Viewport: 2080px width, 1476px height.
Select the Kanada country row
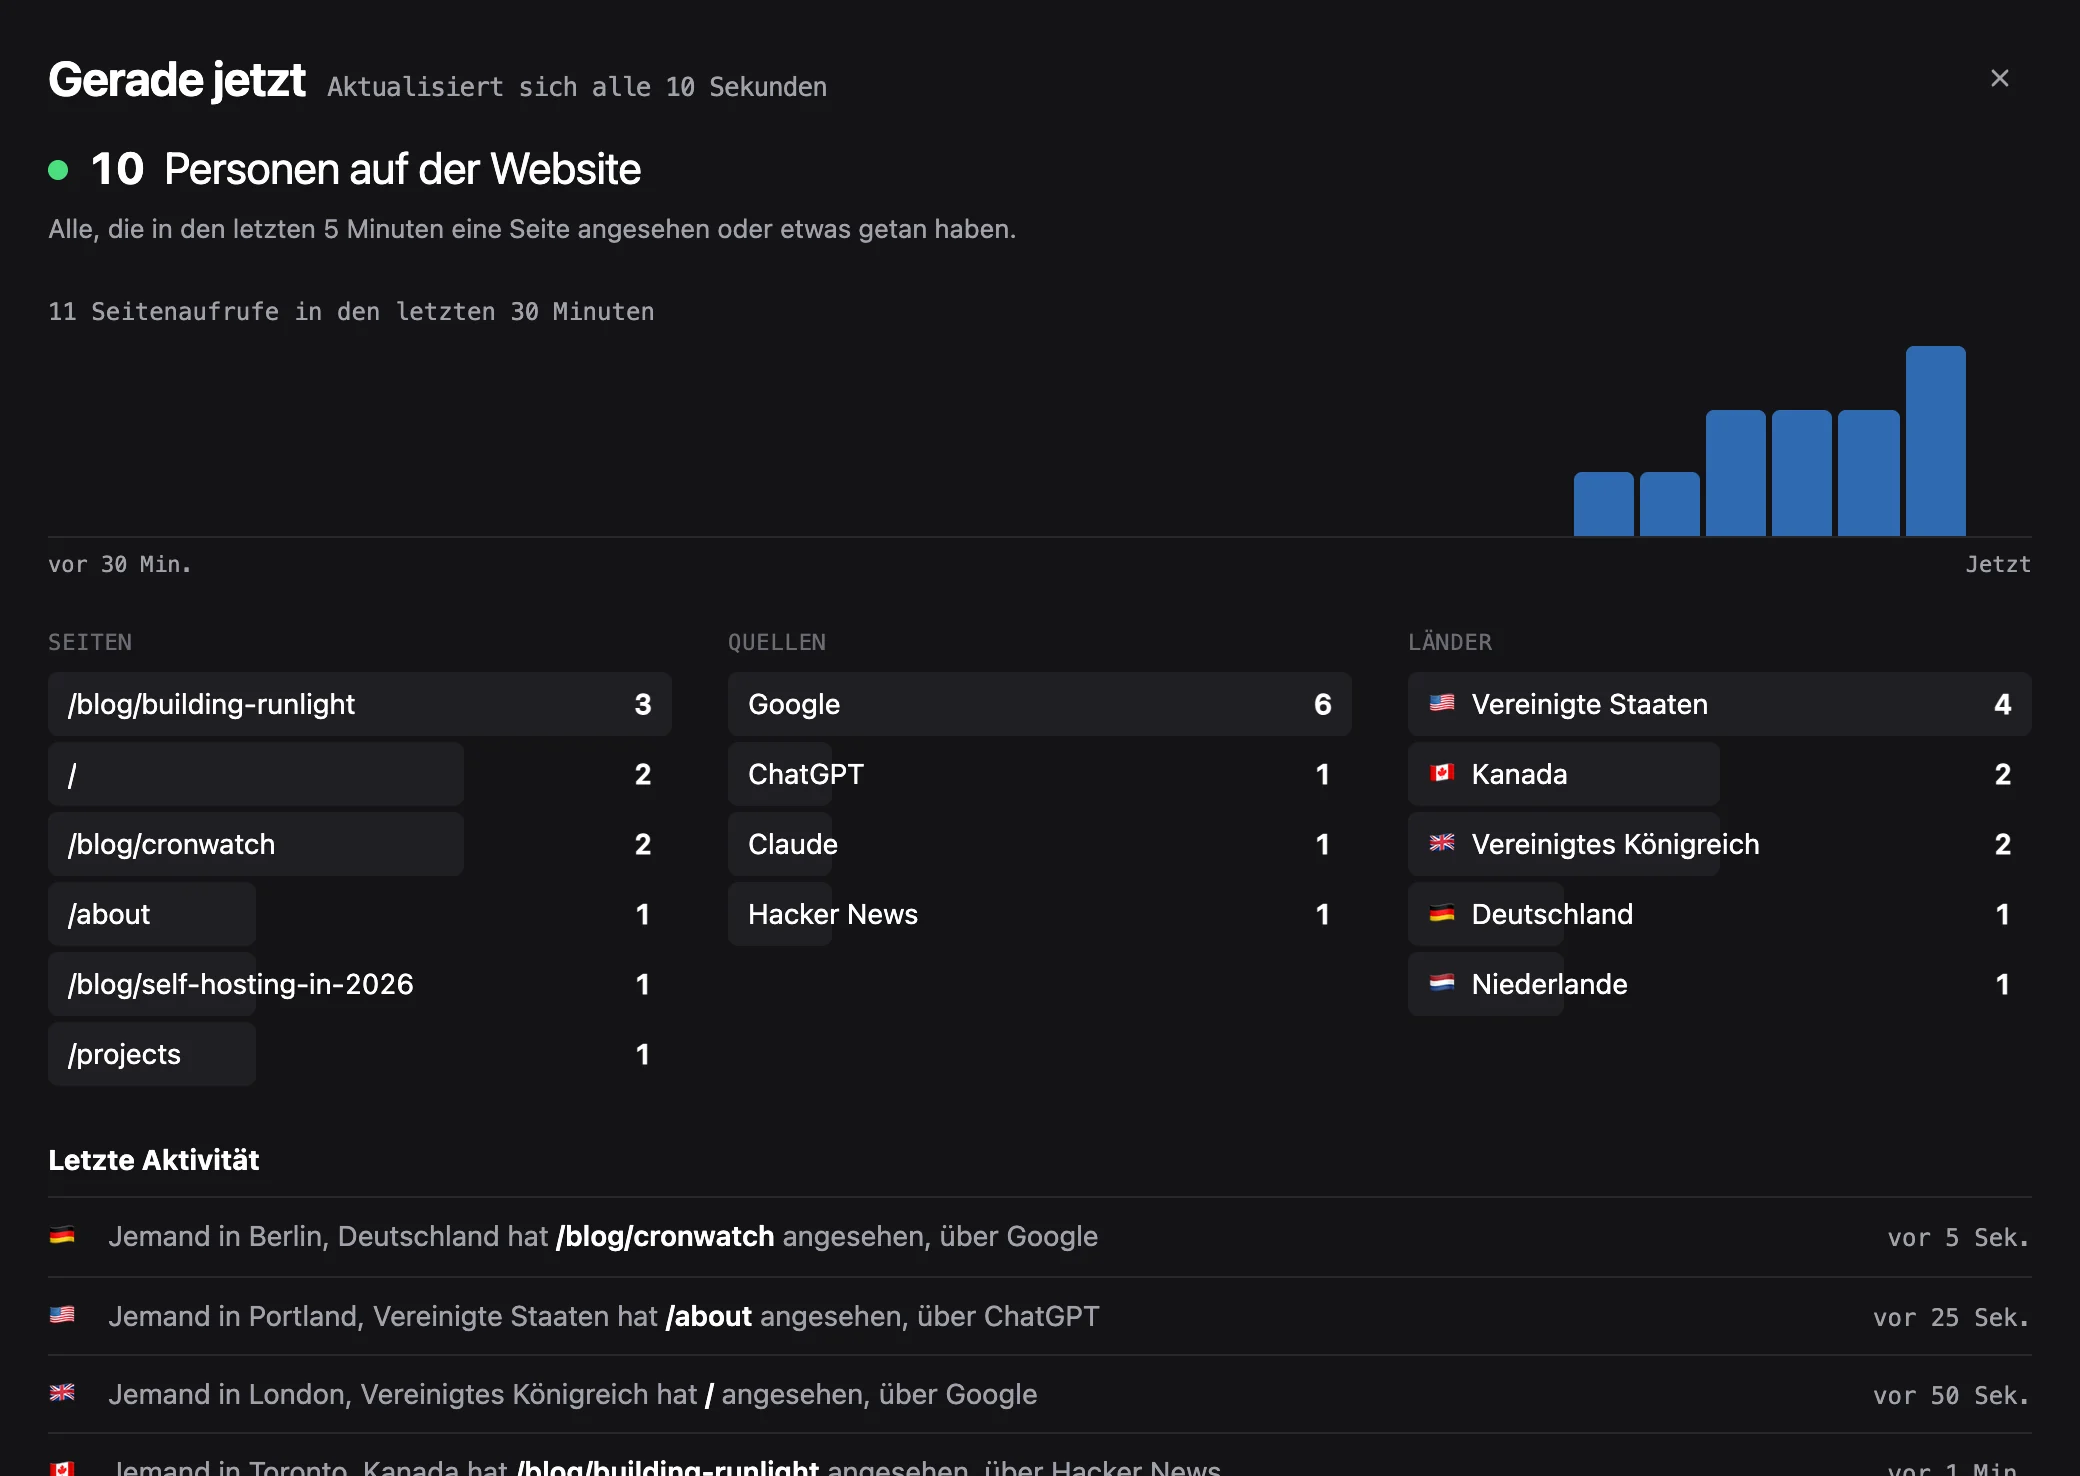click(x=1720, y=774)
